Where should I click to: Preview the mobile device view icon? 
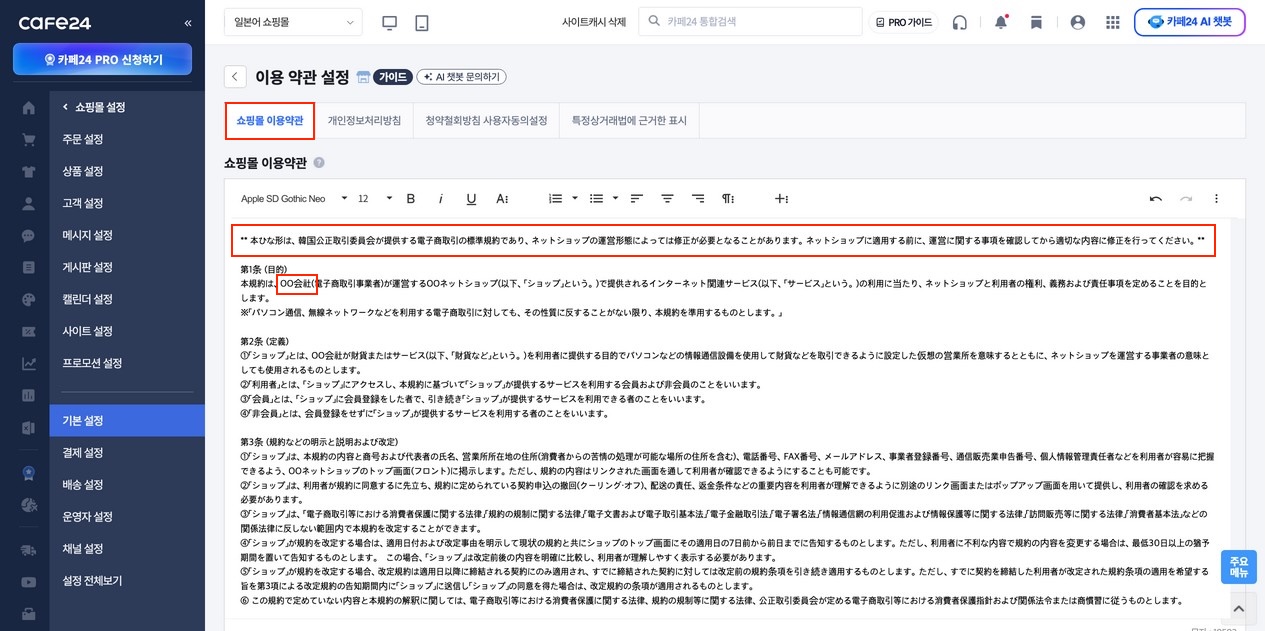pos(421,22)
